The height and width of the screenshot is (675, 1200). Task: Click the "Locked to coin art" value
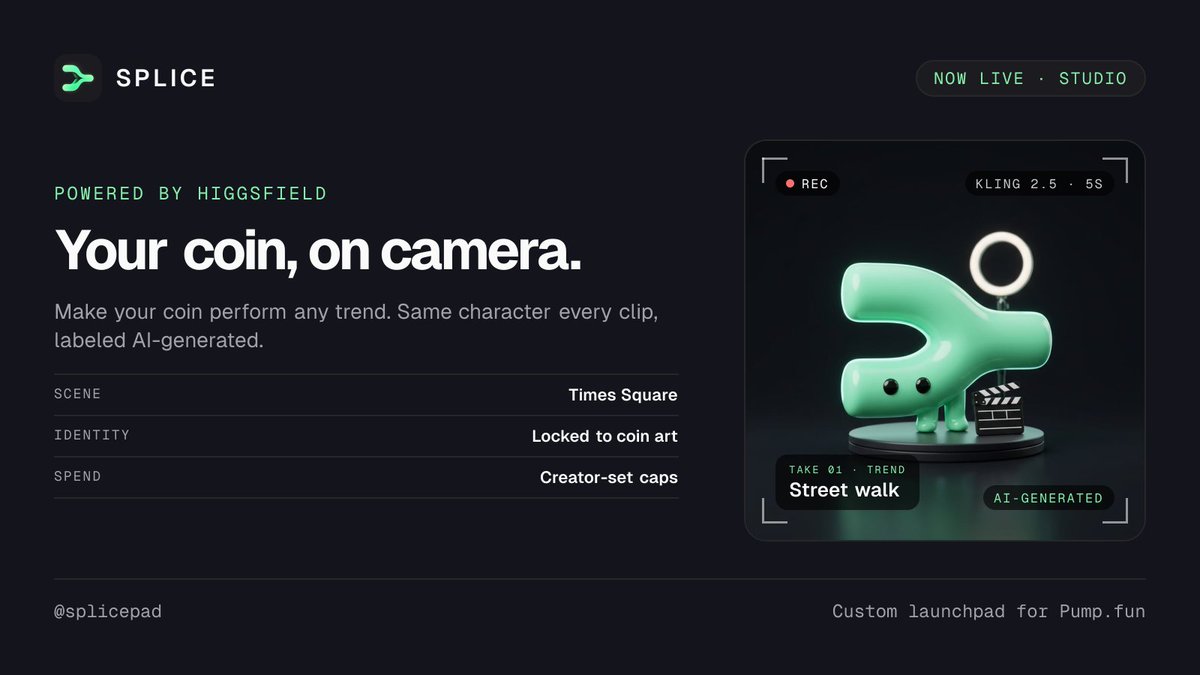[x=605, y=436]
